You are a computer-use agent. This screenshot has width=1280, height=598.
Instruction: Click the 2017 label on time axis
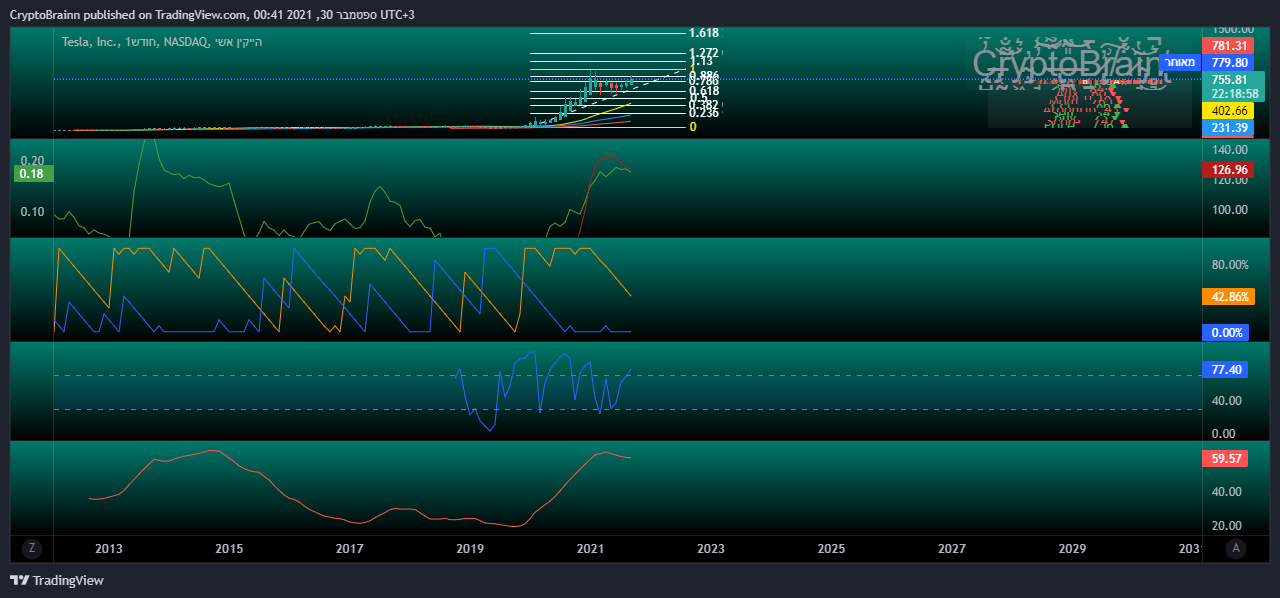click(349, 549)
